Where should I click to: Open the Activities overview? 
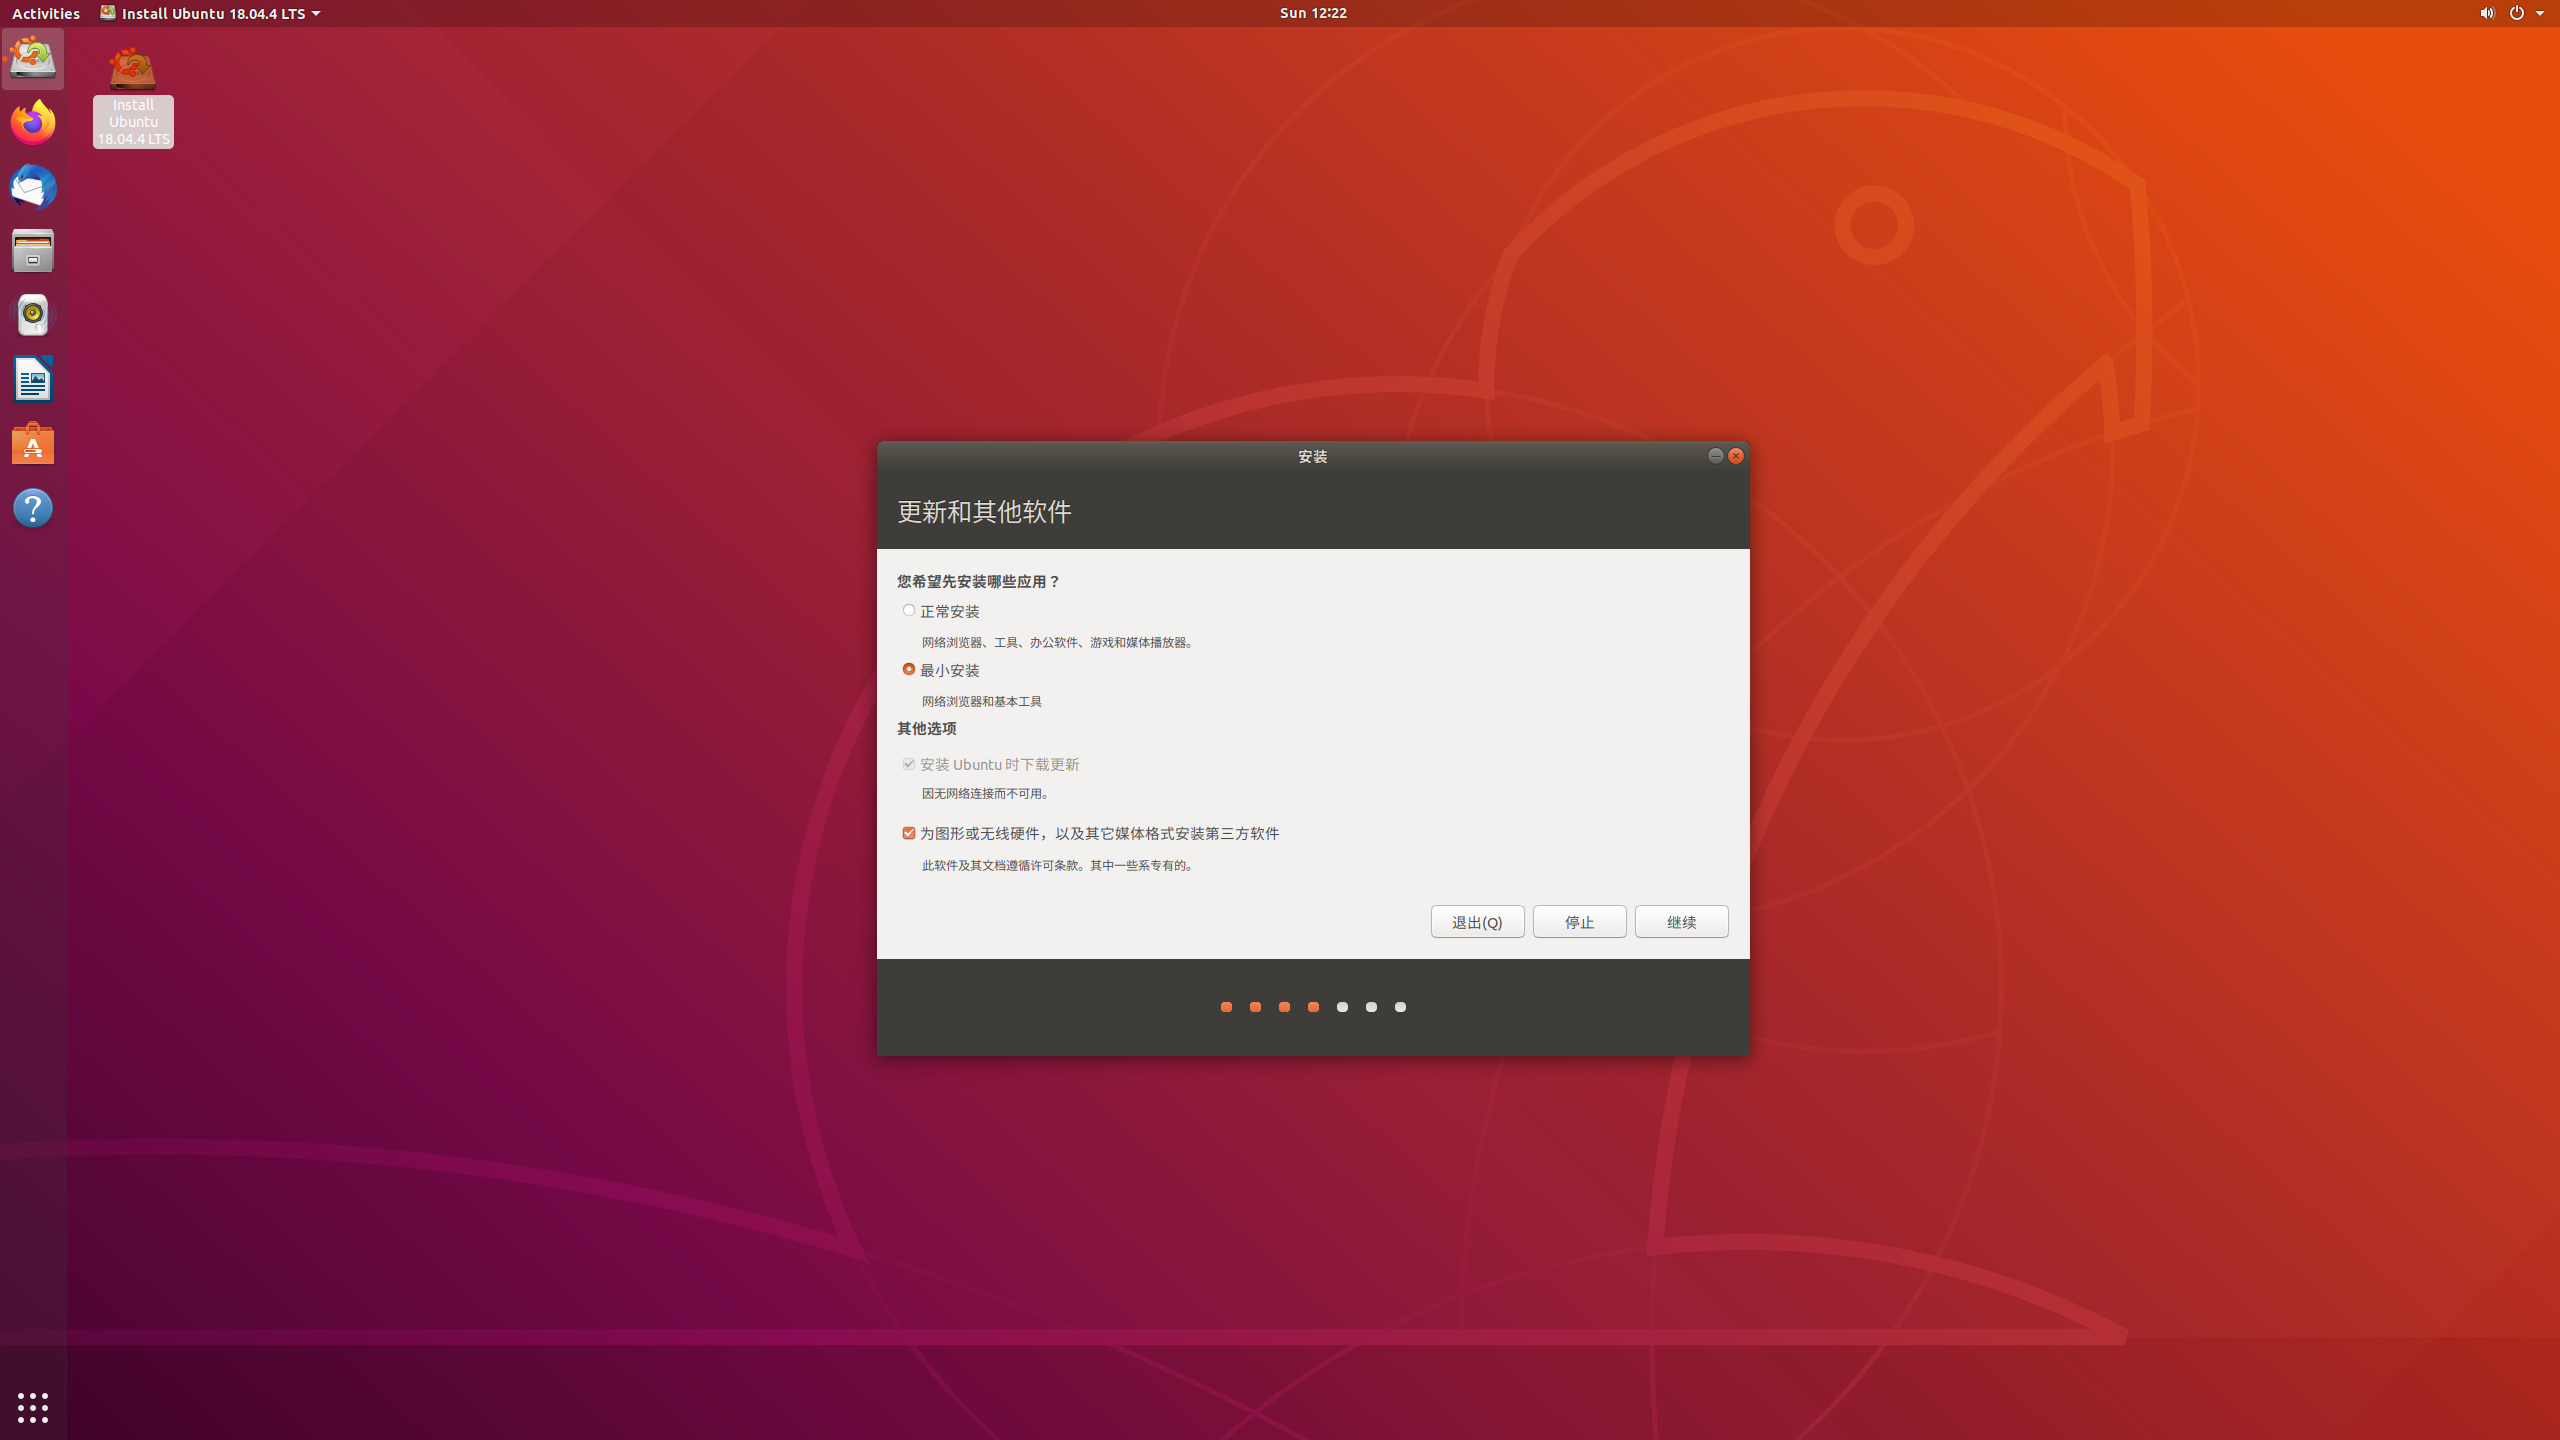46,13
